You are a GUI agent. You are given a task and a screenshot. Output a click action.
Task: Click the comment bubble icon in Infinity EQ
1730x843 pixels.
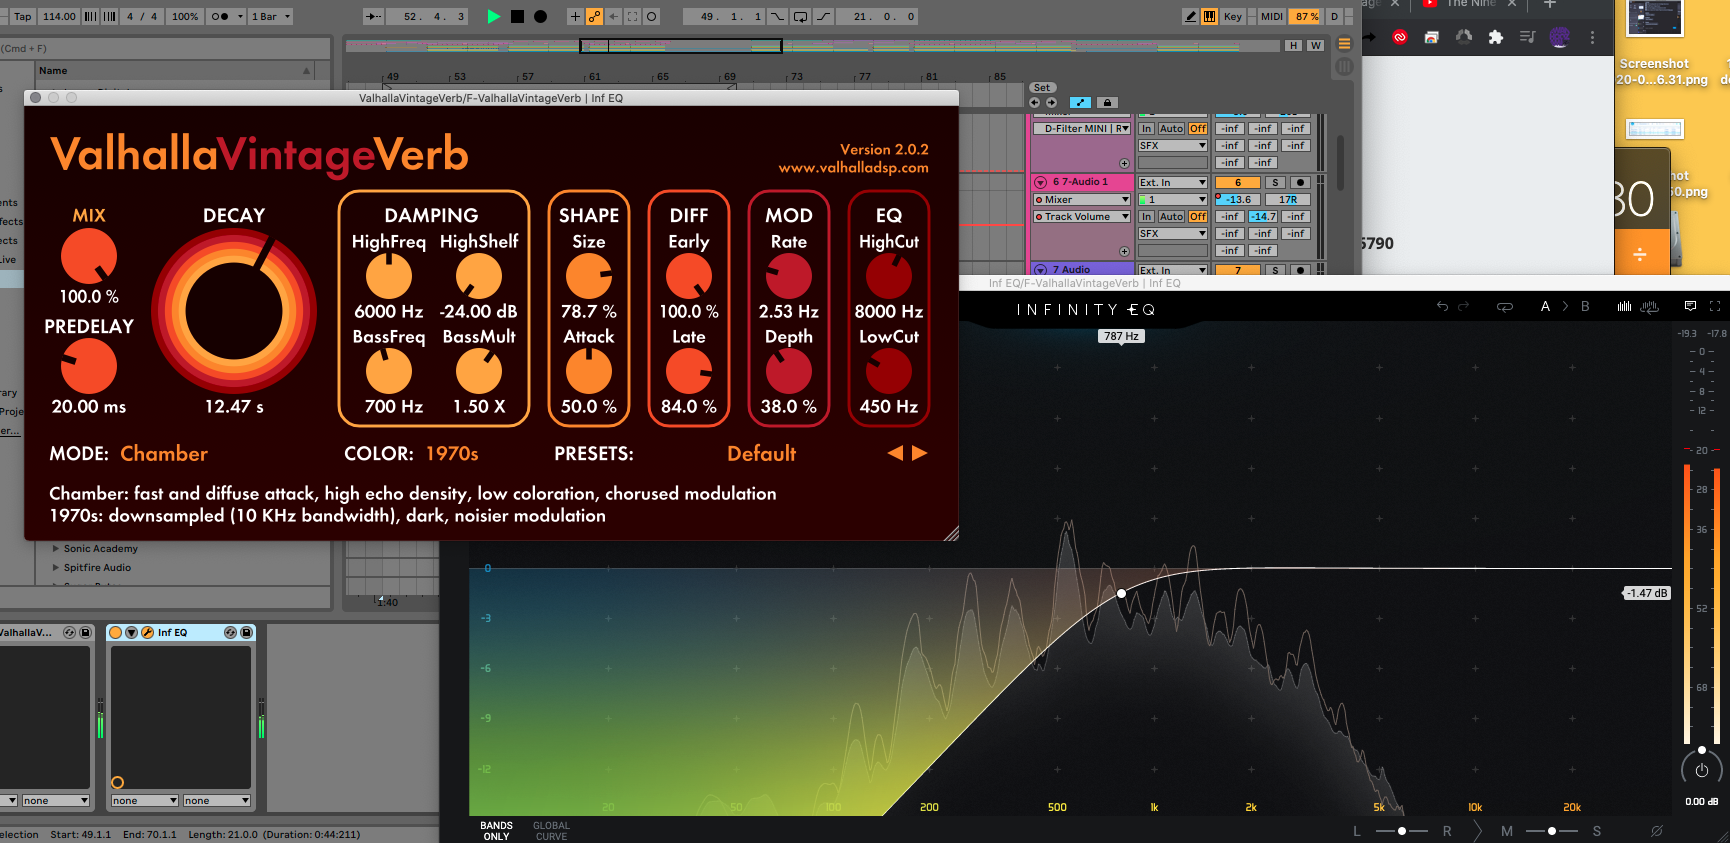tap(1690, 306)
